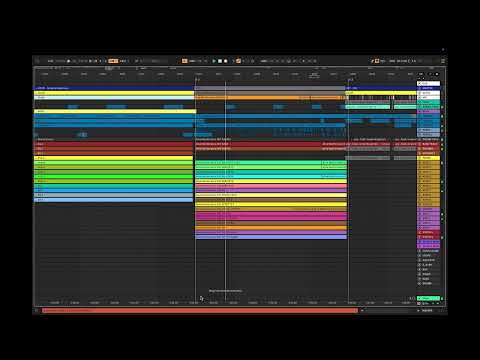The image size is (480, 360).
Task: Select the dark blue group track header
Action: [x=429, y=88]
